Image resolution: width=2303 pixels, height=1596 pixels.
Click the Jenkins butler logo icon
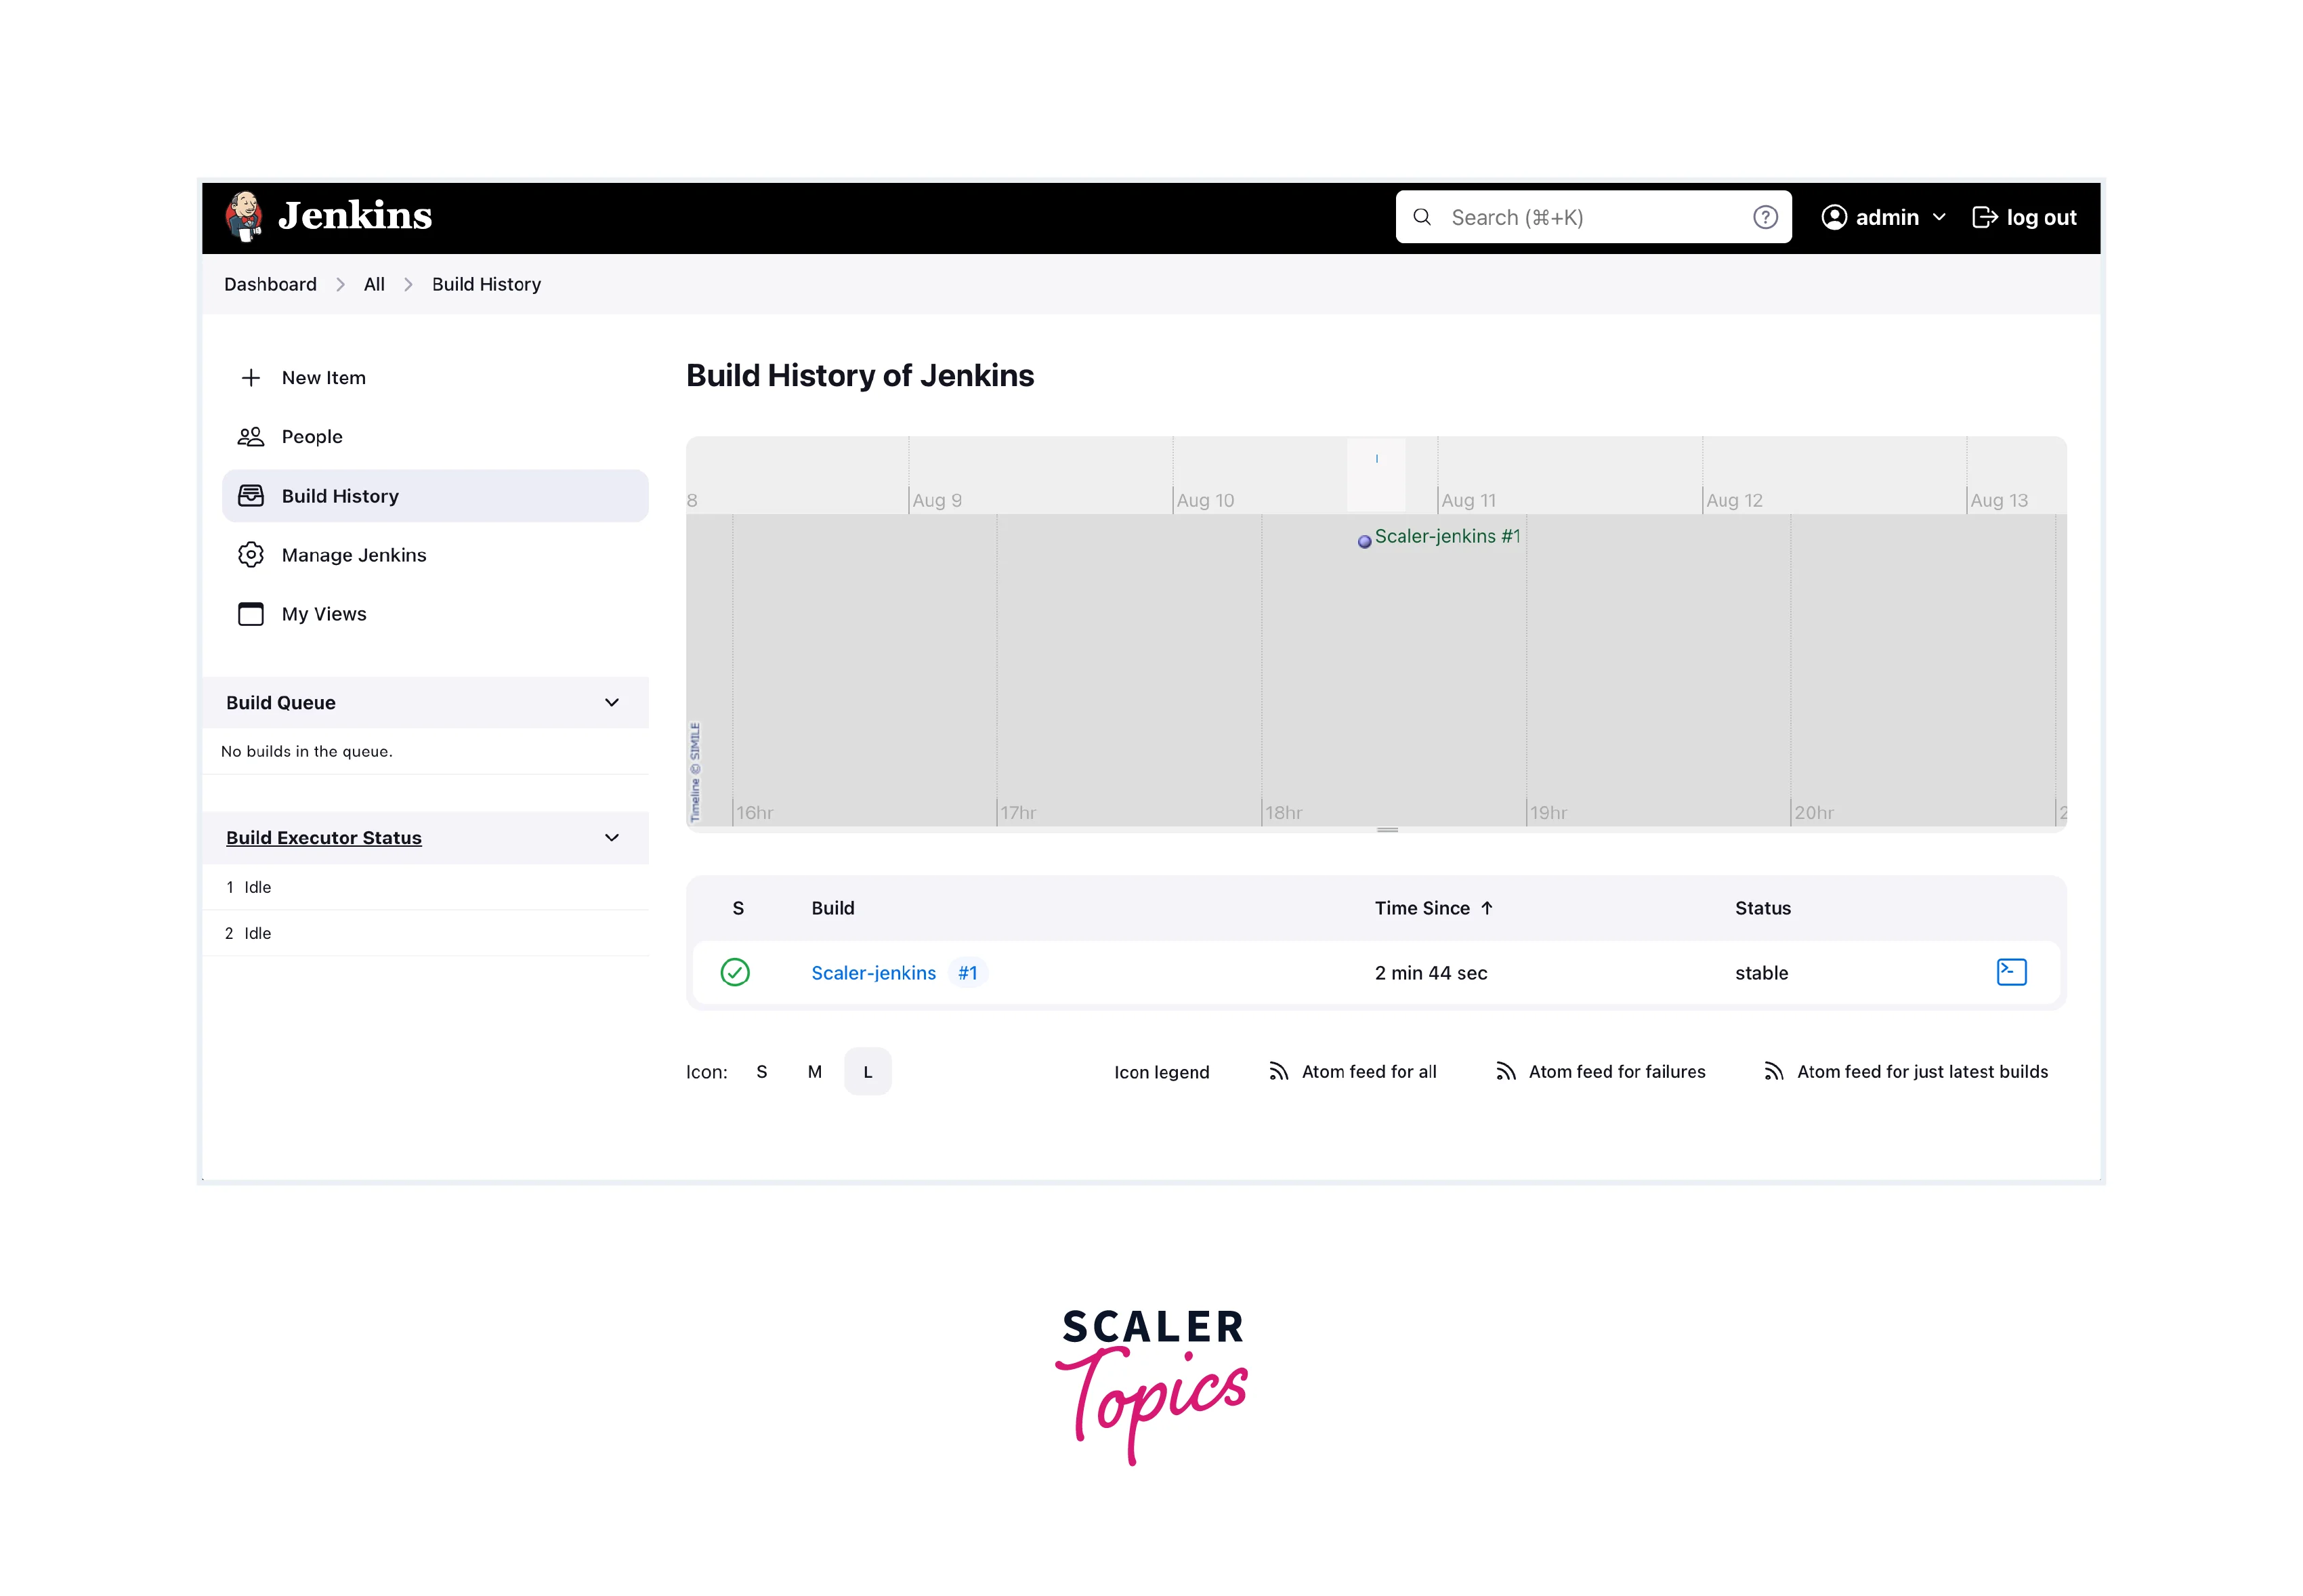[244, 216]
